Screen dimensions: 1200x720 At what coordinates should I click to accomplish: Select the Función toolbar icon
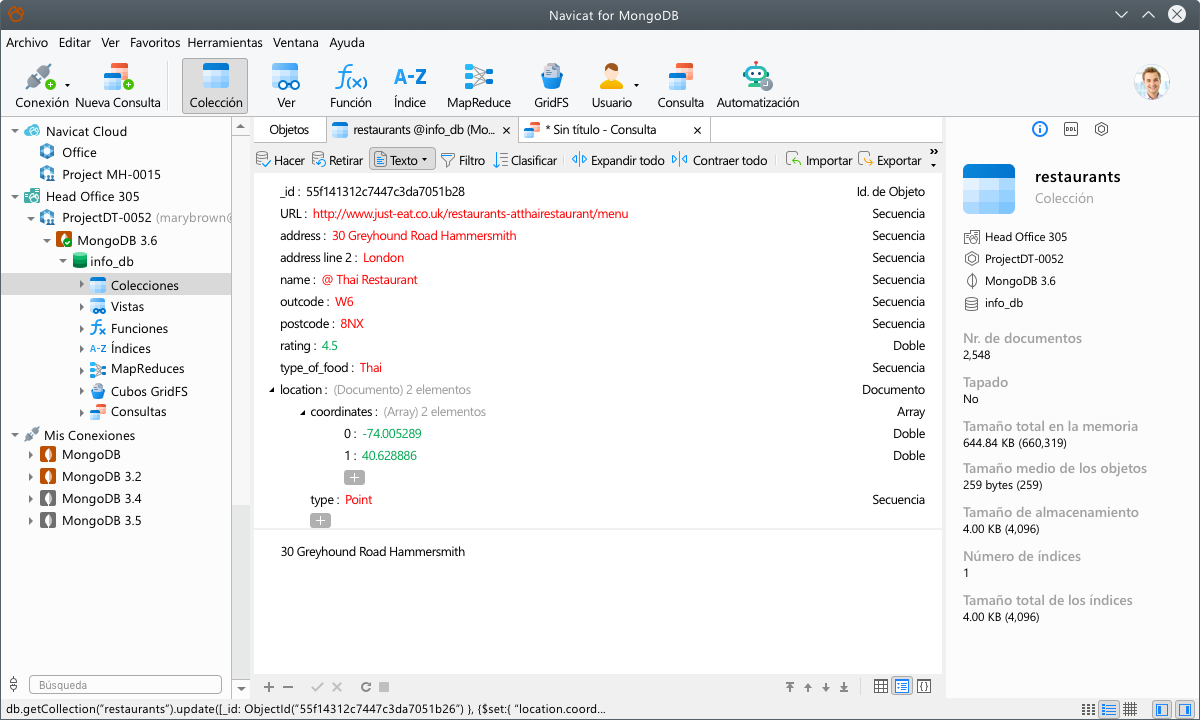click(350, 86)
